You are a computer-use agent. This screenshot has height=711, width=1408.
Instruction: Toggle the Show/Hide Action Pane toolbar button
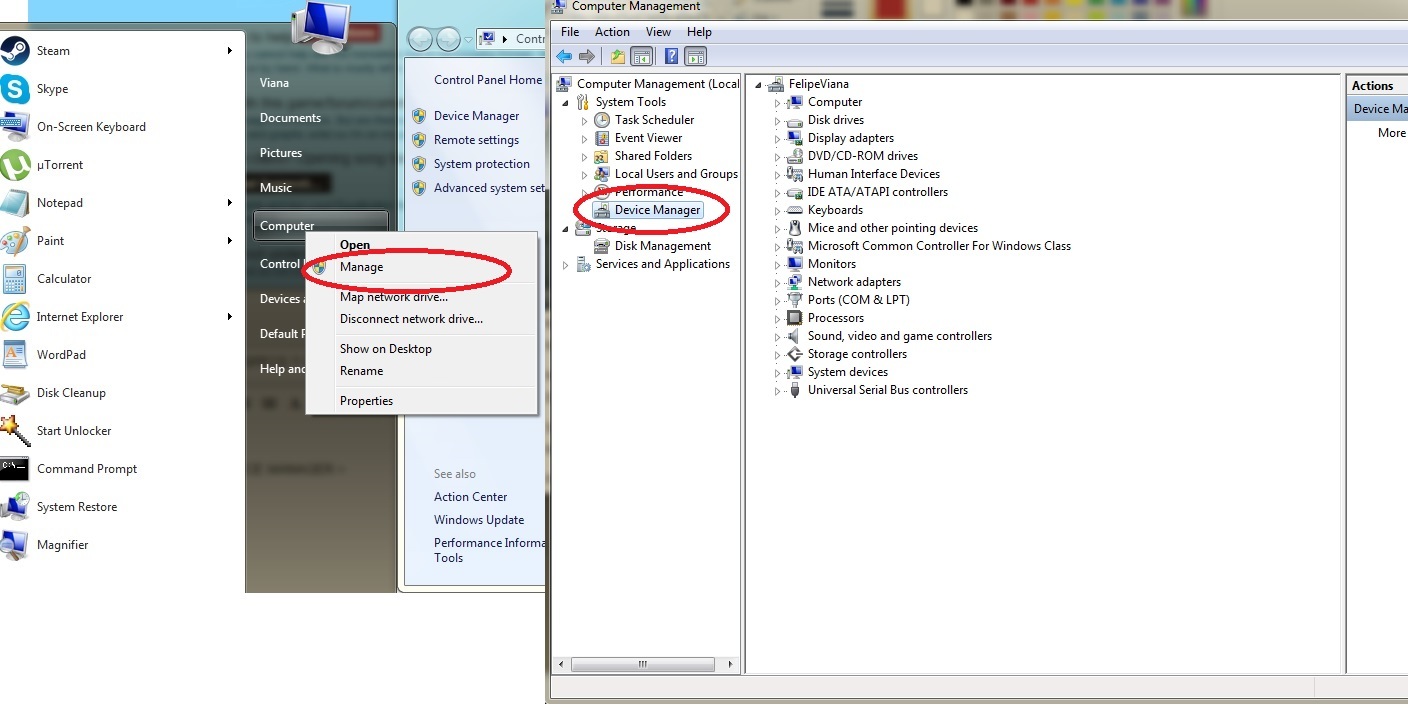696,56
